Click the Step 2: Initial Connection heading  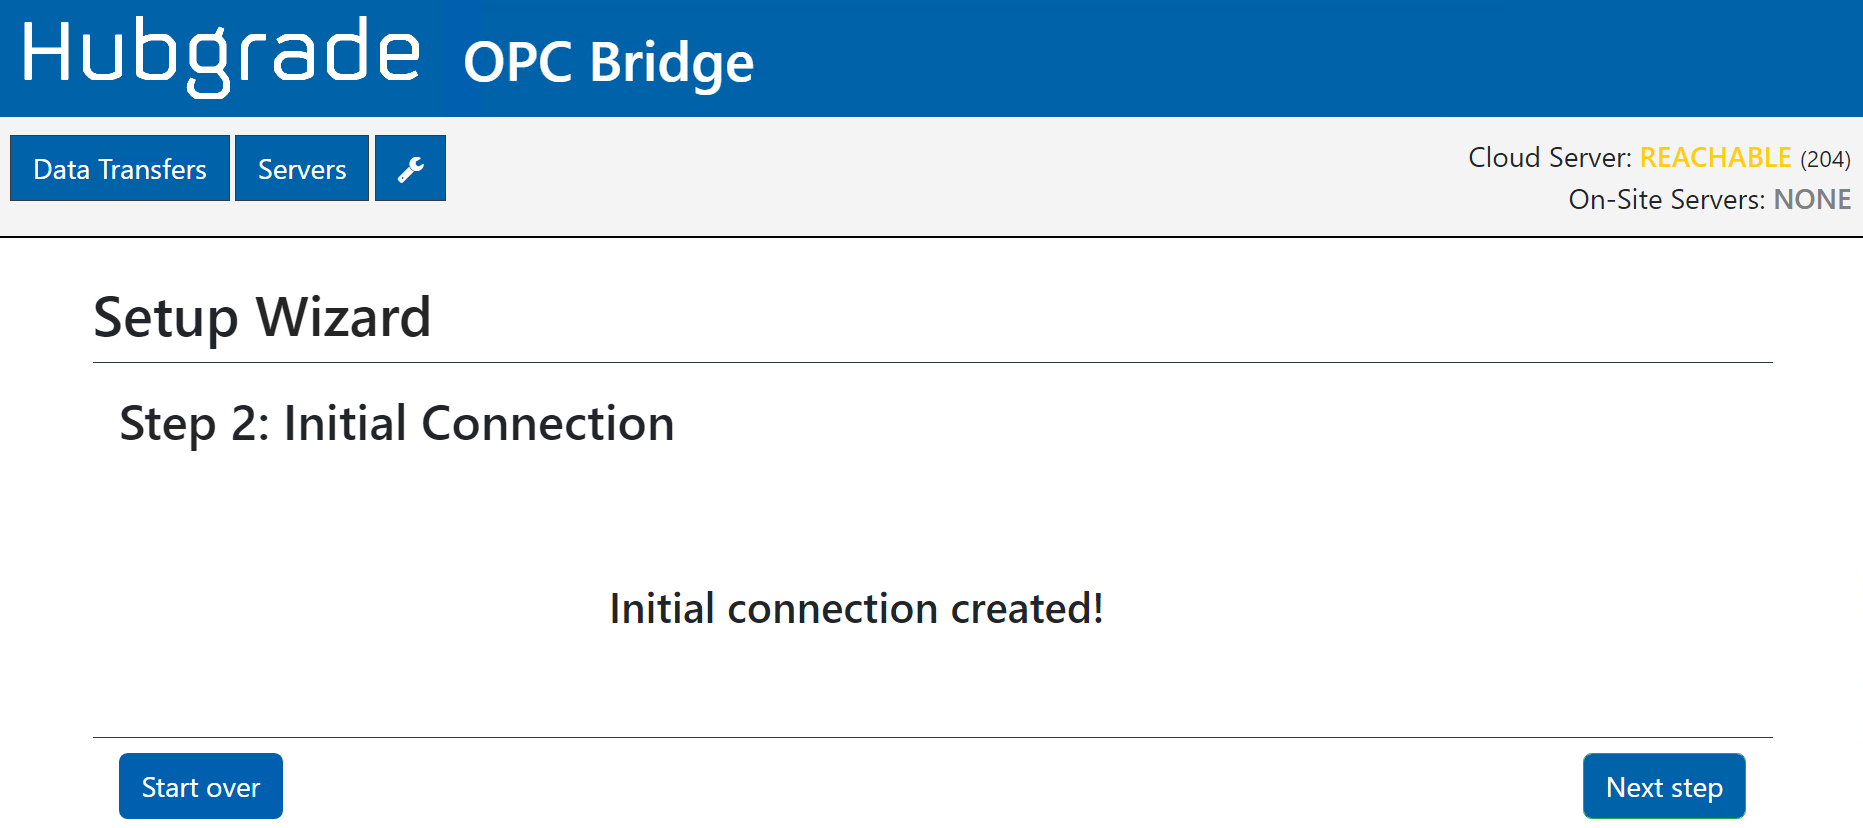coord(397,423)
